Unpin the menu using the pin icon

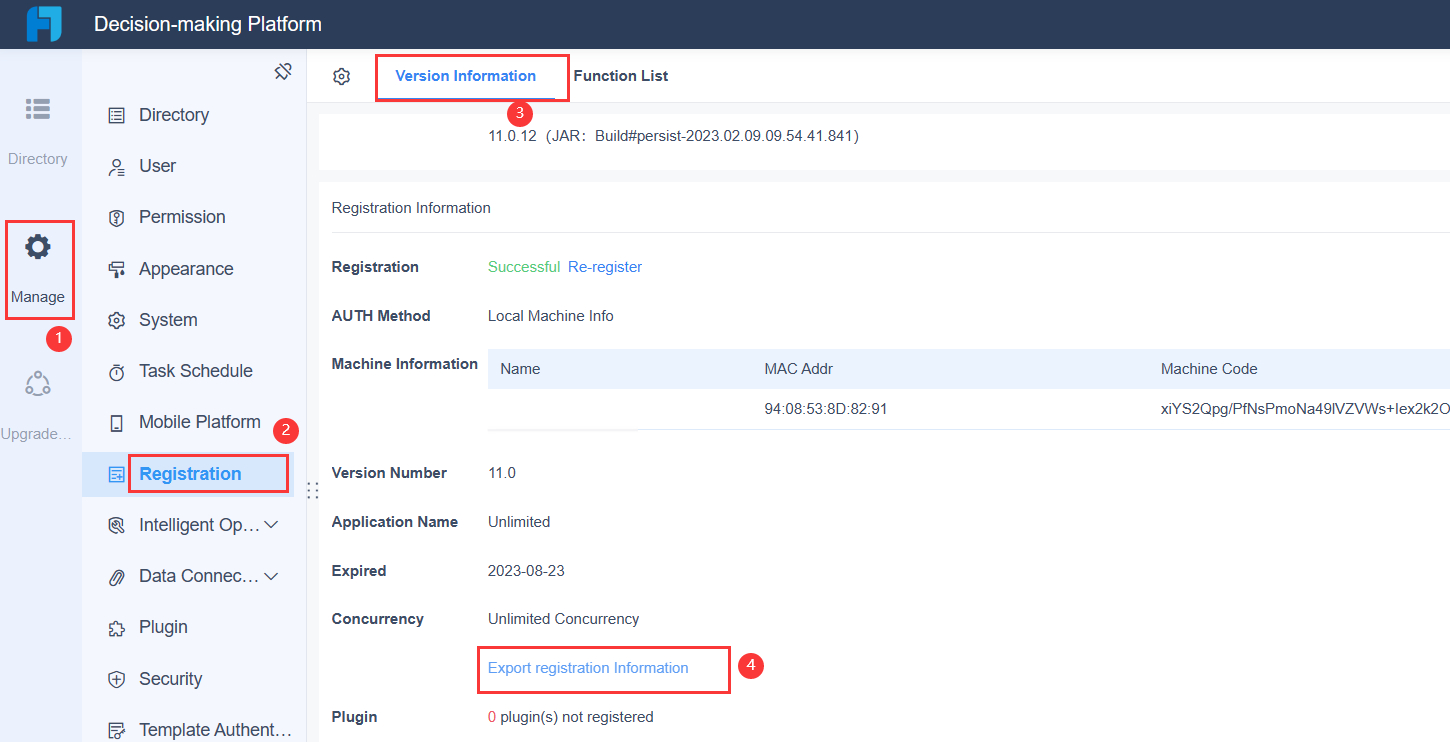click(283, 71)
